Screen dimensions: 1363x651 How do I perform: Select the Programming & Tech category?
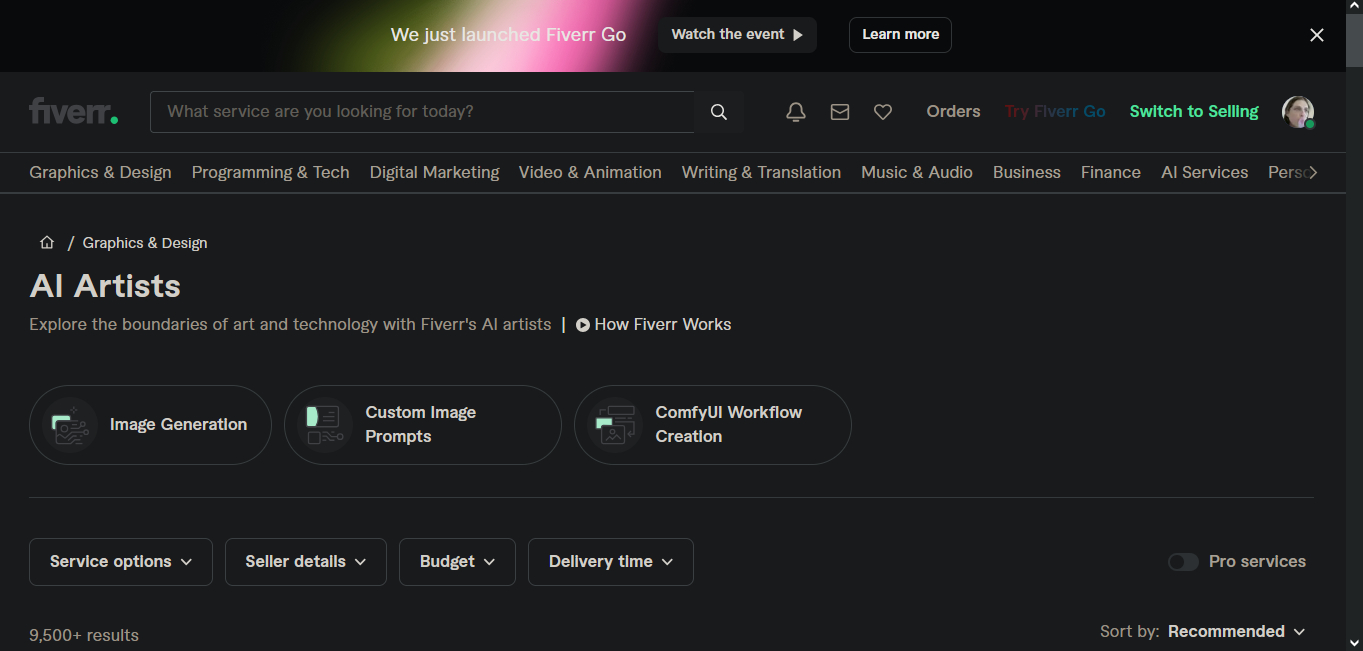tap(270, 172)
